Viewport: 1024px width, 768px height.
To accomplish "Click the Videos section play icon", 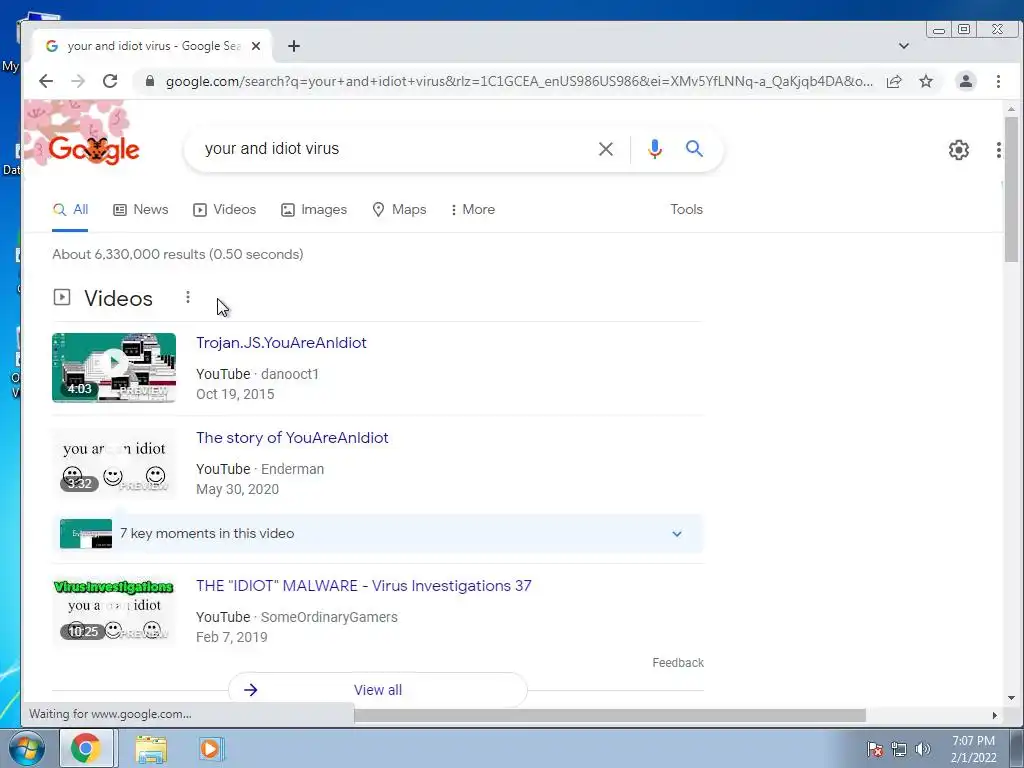I will coord(61,298).
